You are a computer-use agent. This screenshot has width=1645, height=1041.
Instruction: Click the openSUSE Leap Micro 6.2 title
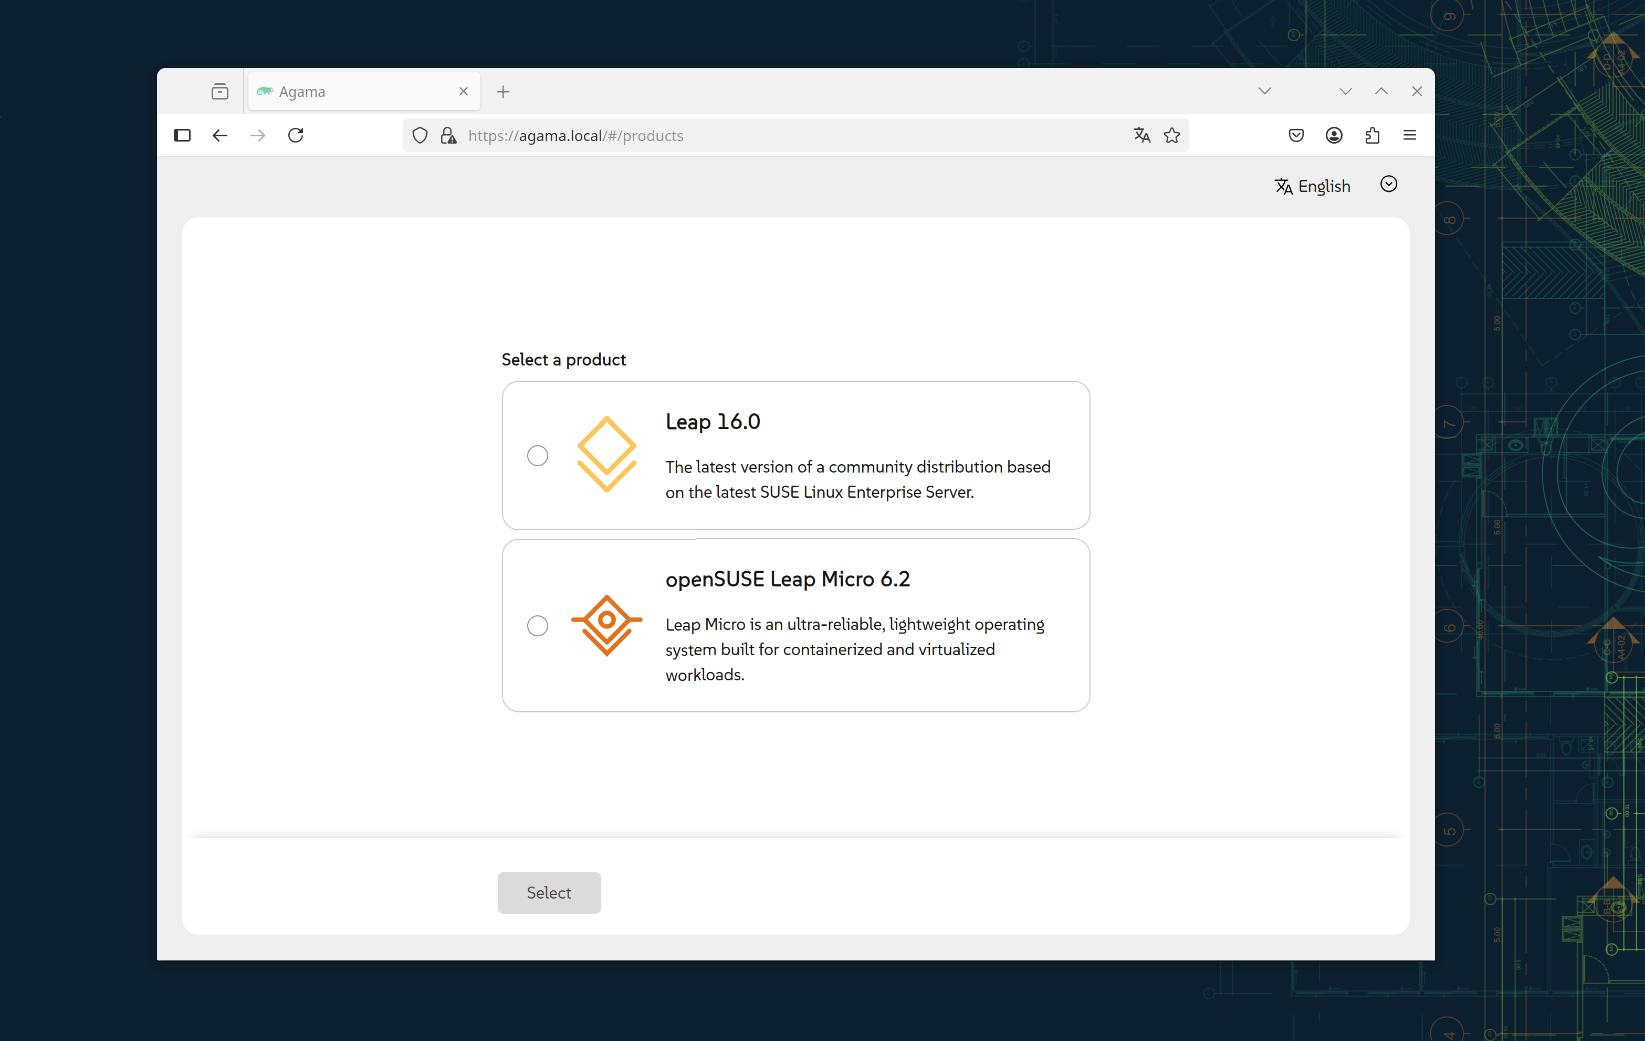(x=788, y=580)
